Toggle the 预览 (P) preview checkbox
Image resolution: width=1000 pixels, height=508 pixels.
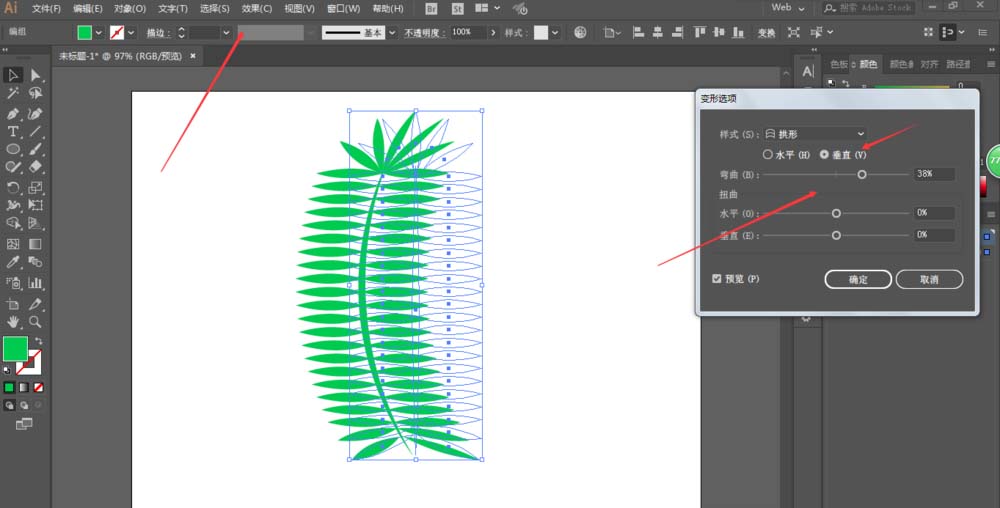coord(717,279)
